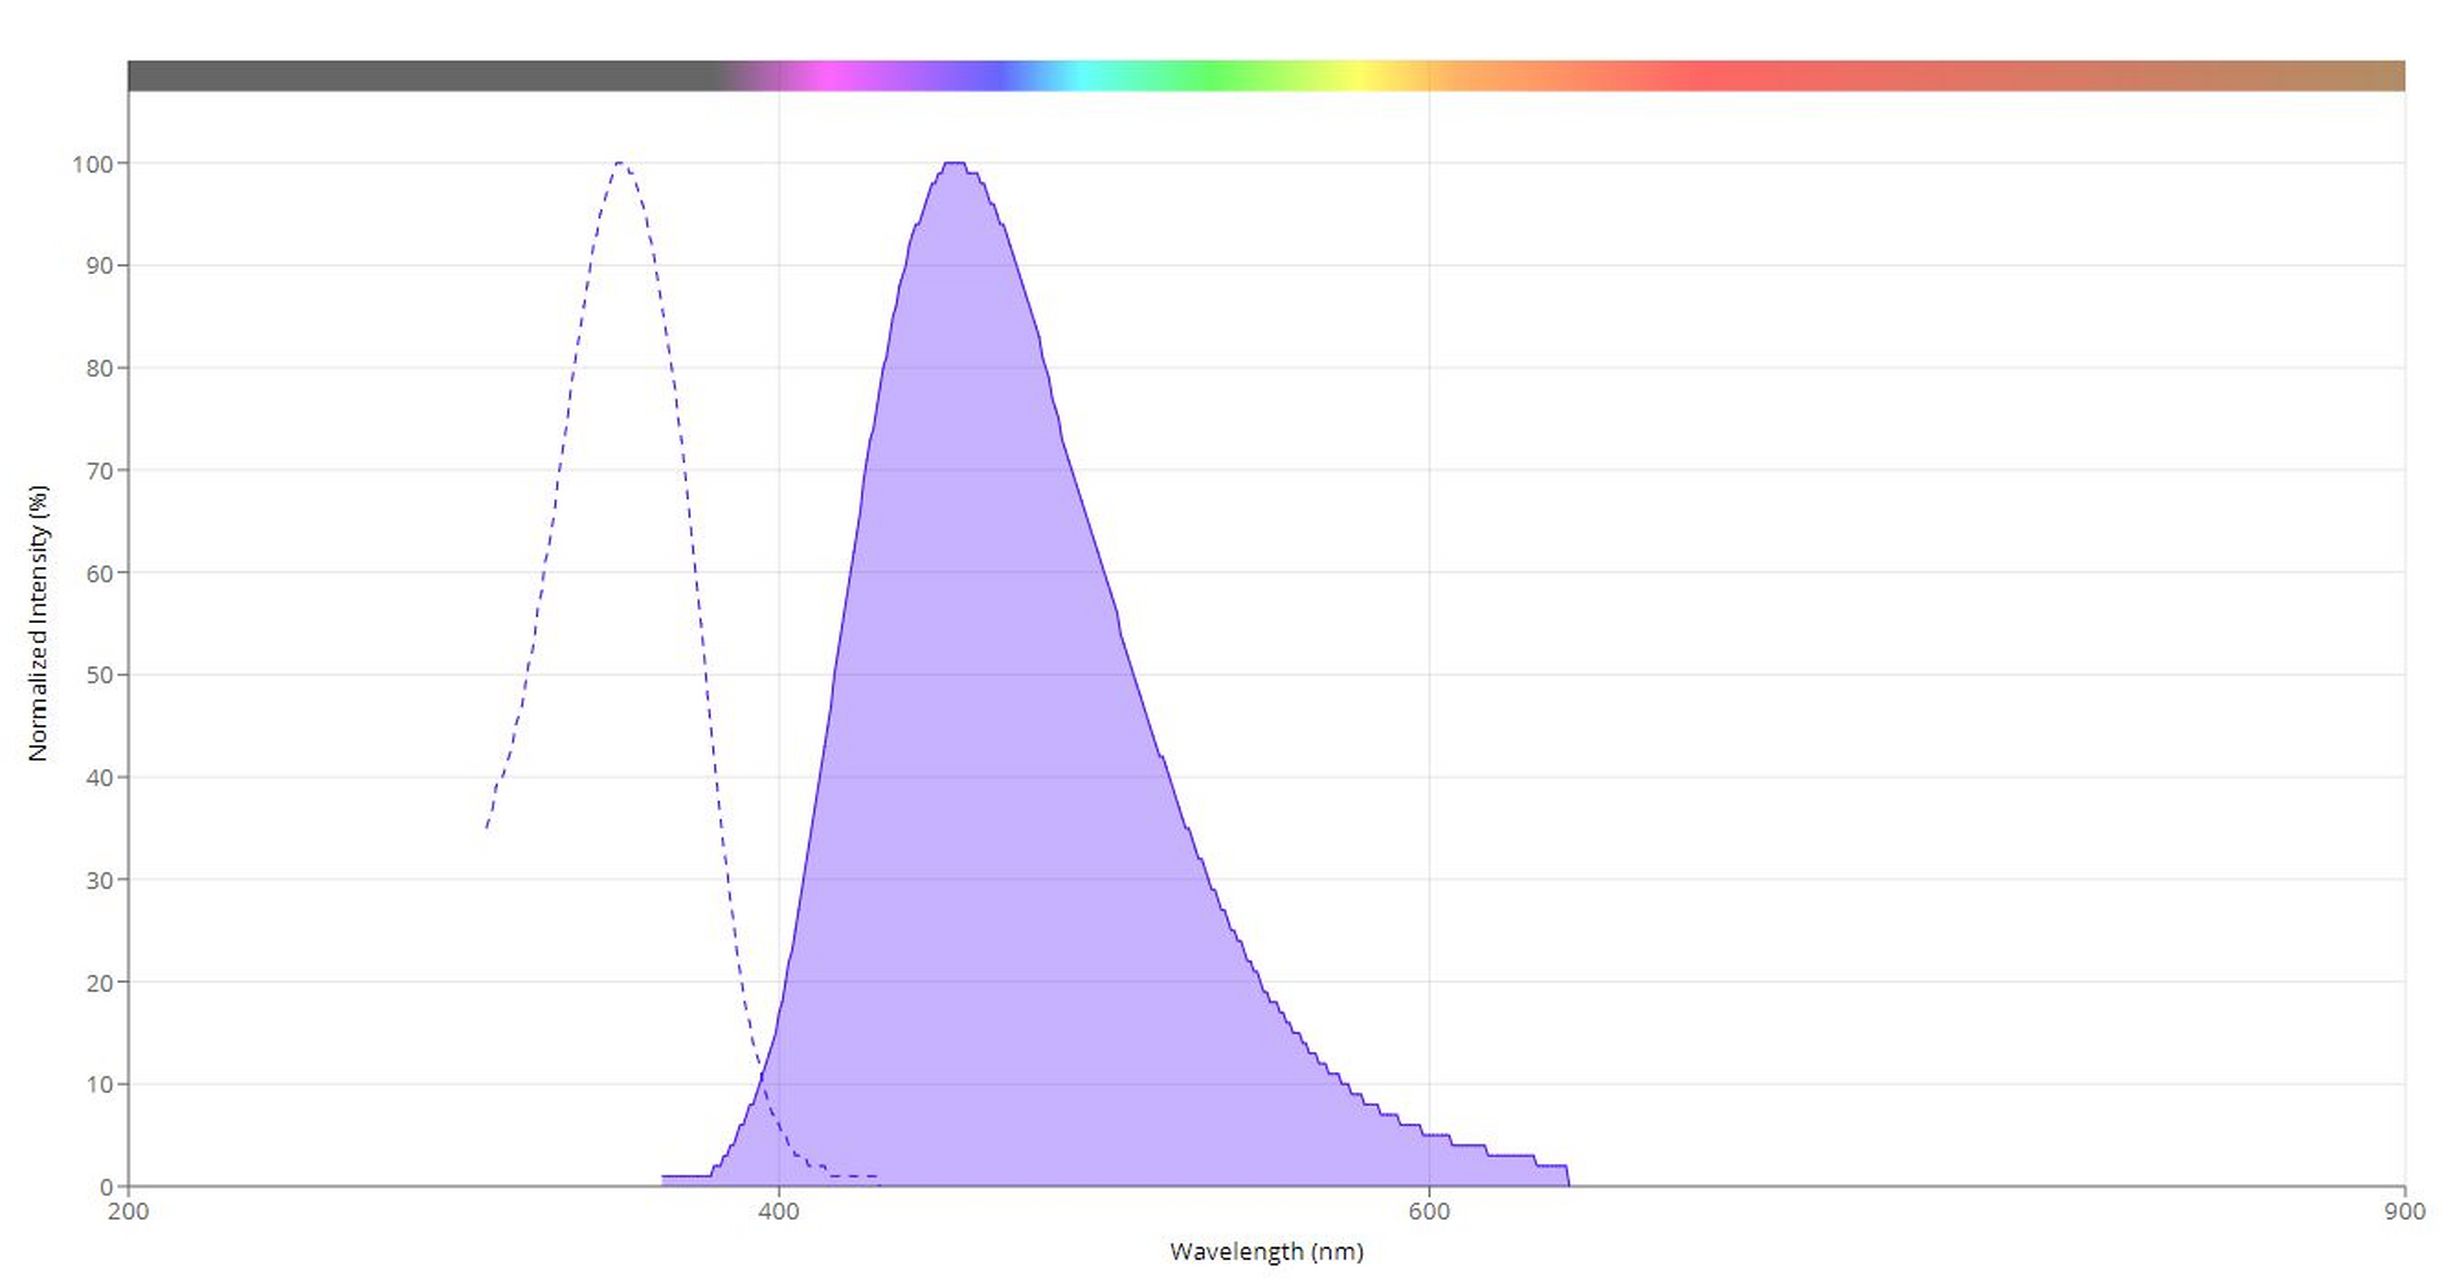Click the 900 tick label on wavelength axis
The width and height of the screenshot is (2455, 1280).
[2403, 1212]
